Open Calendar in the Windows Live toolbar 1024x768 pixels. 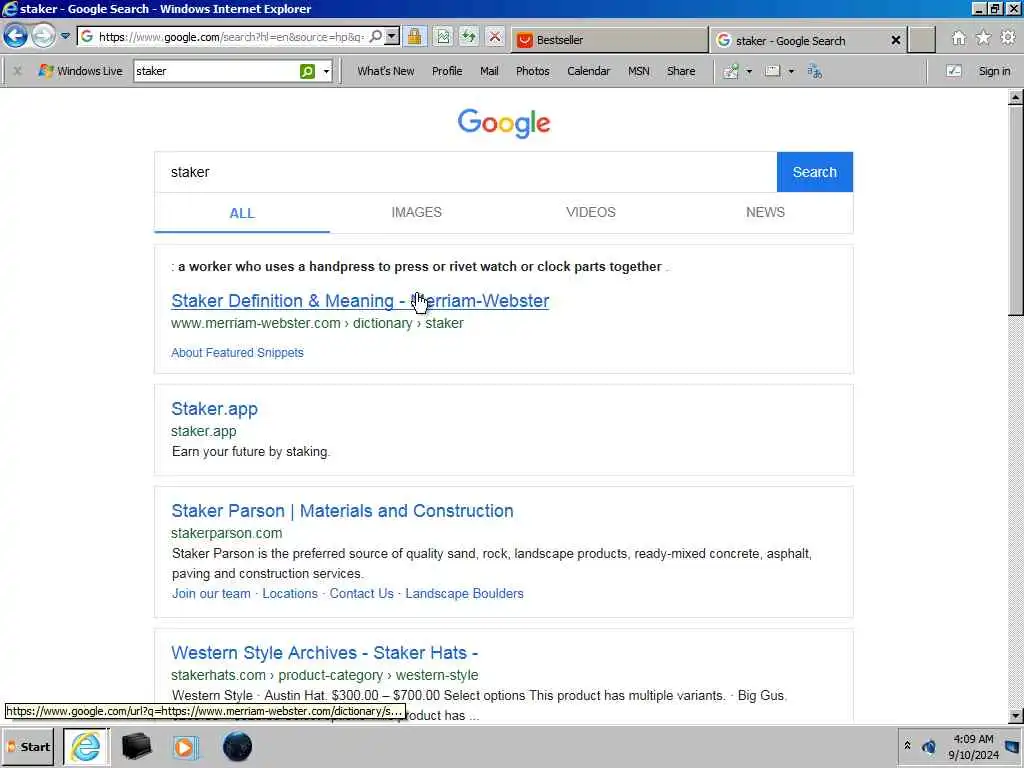click(x=588, y=71)
